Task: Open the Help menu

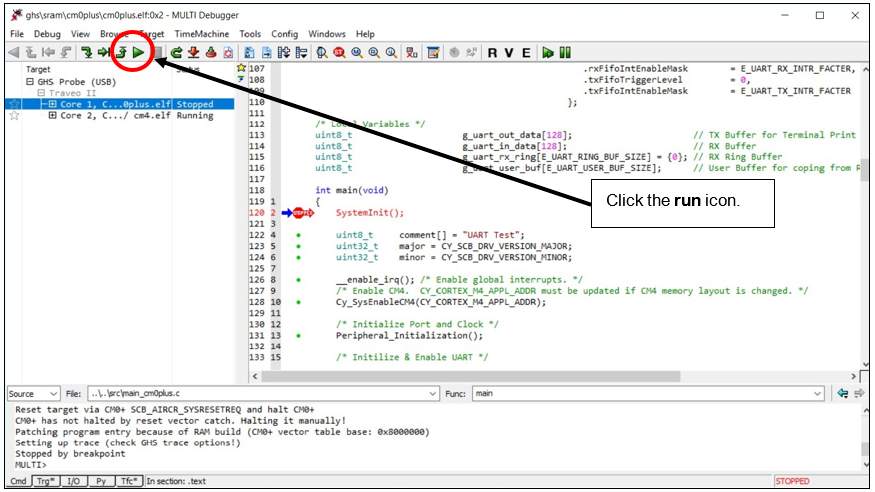Action: pyautogui.click(x=365, y=33)
